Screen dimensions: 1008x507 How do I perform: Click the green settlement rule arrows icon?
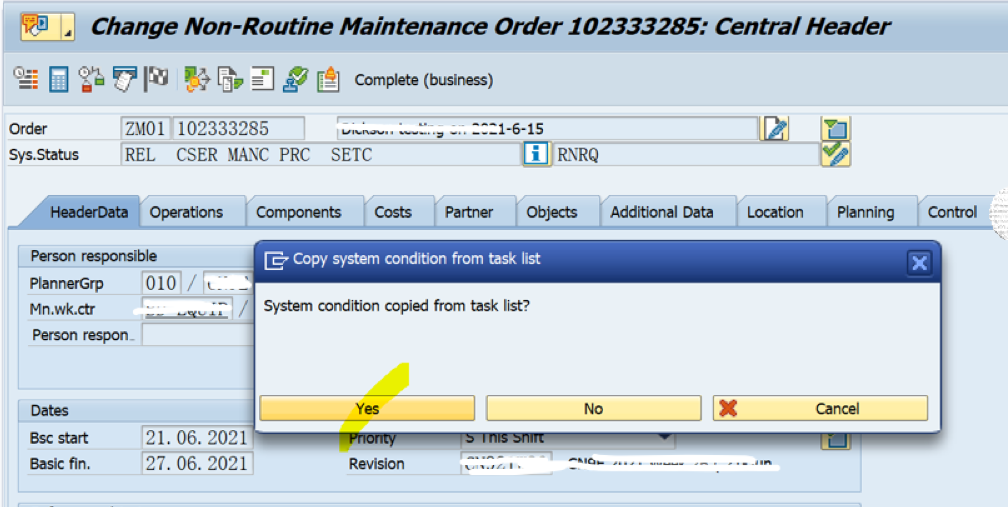197,79
